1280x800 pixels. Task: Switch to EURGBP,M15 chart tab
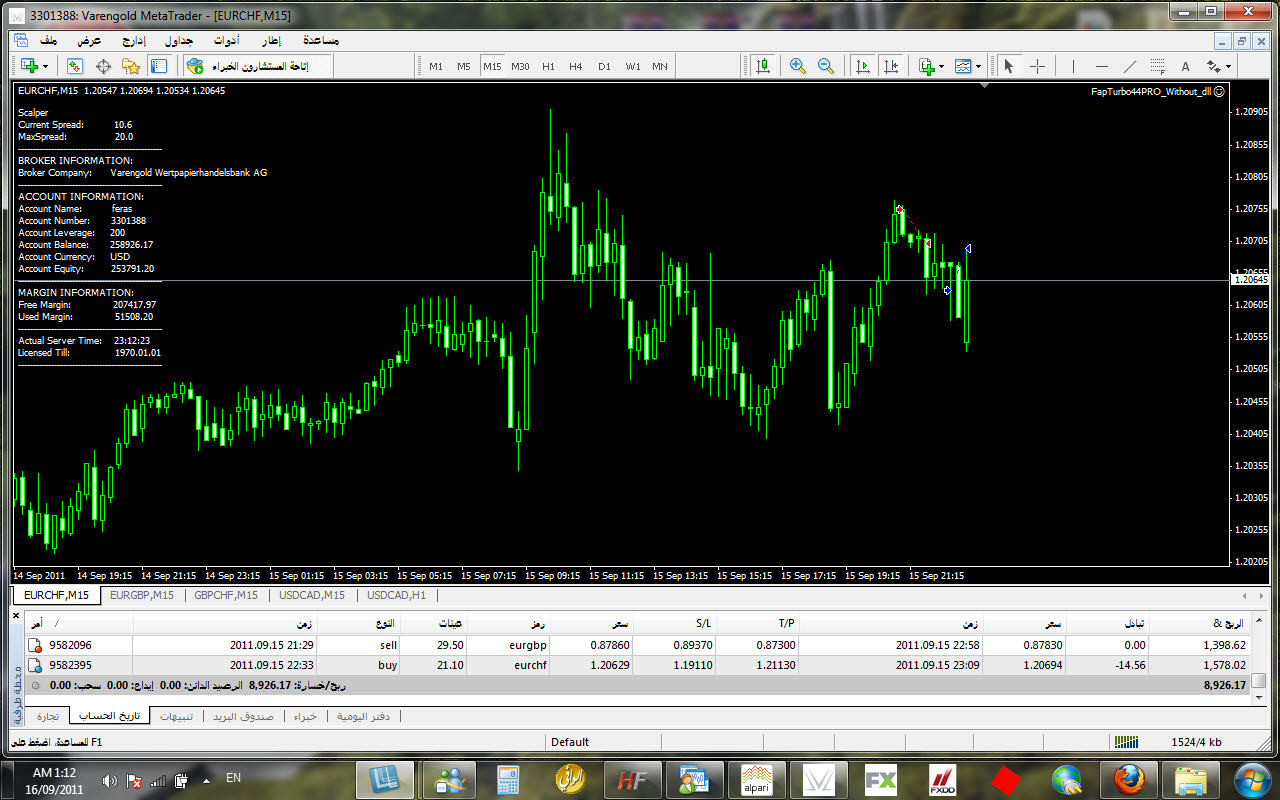click(141, 595)
